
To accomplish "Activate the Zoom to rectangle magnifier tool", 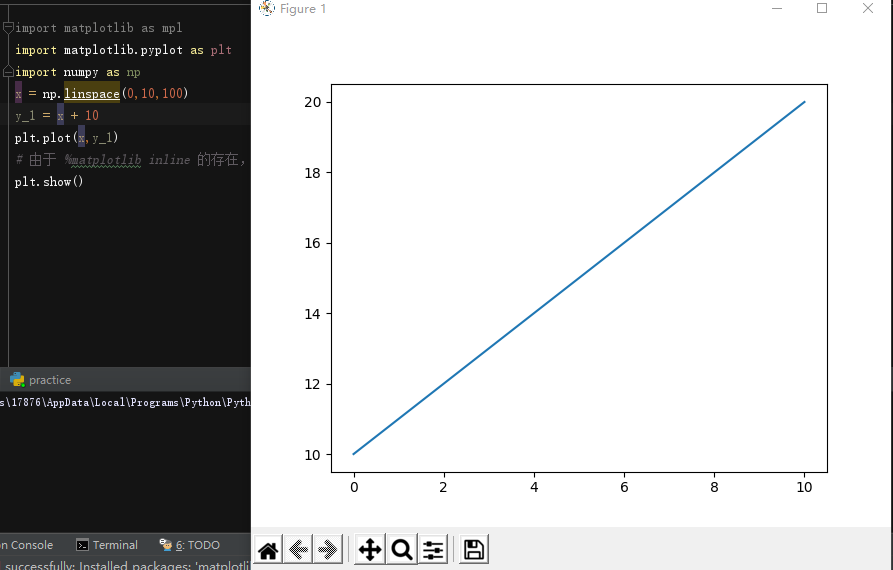I will click(x=402, y=550).
